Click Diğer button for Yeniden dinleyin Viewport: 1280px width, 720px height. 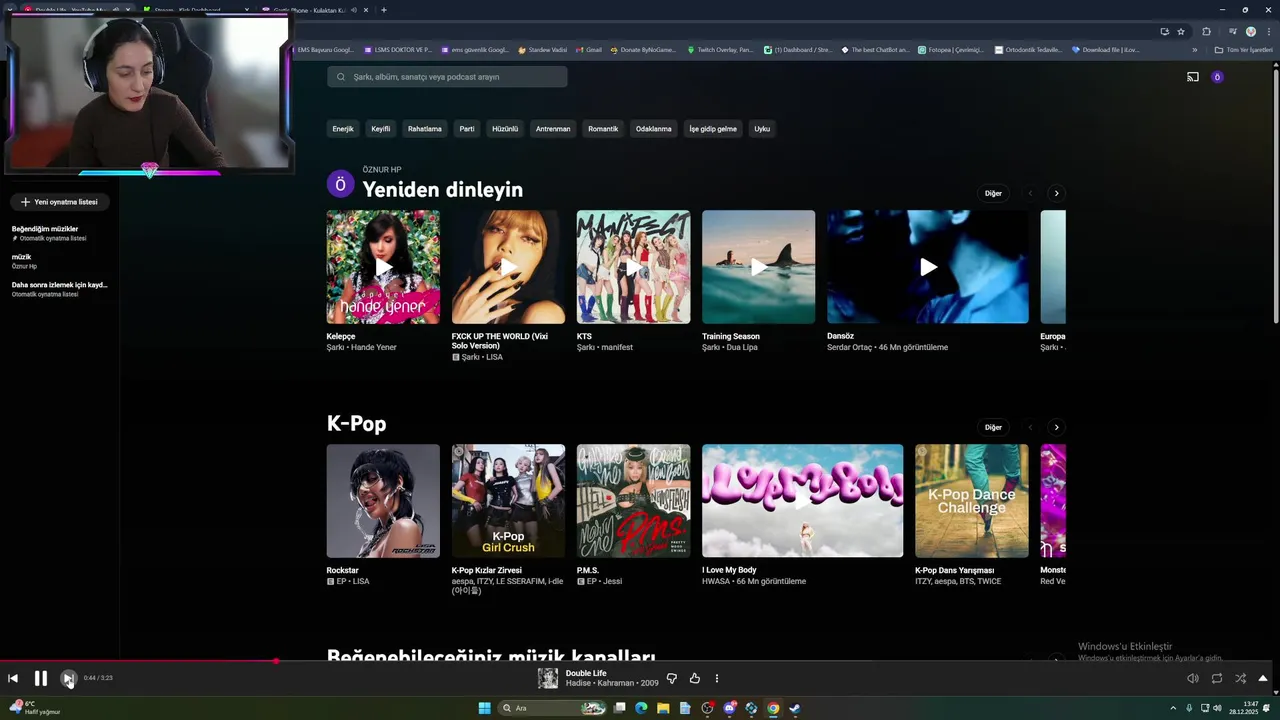coord(993,193)
